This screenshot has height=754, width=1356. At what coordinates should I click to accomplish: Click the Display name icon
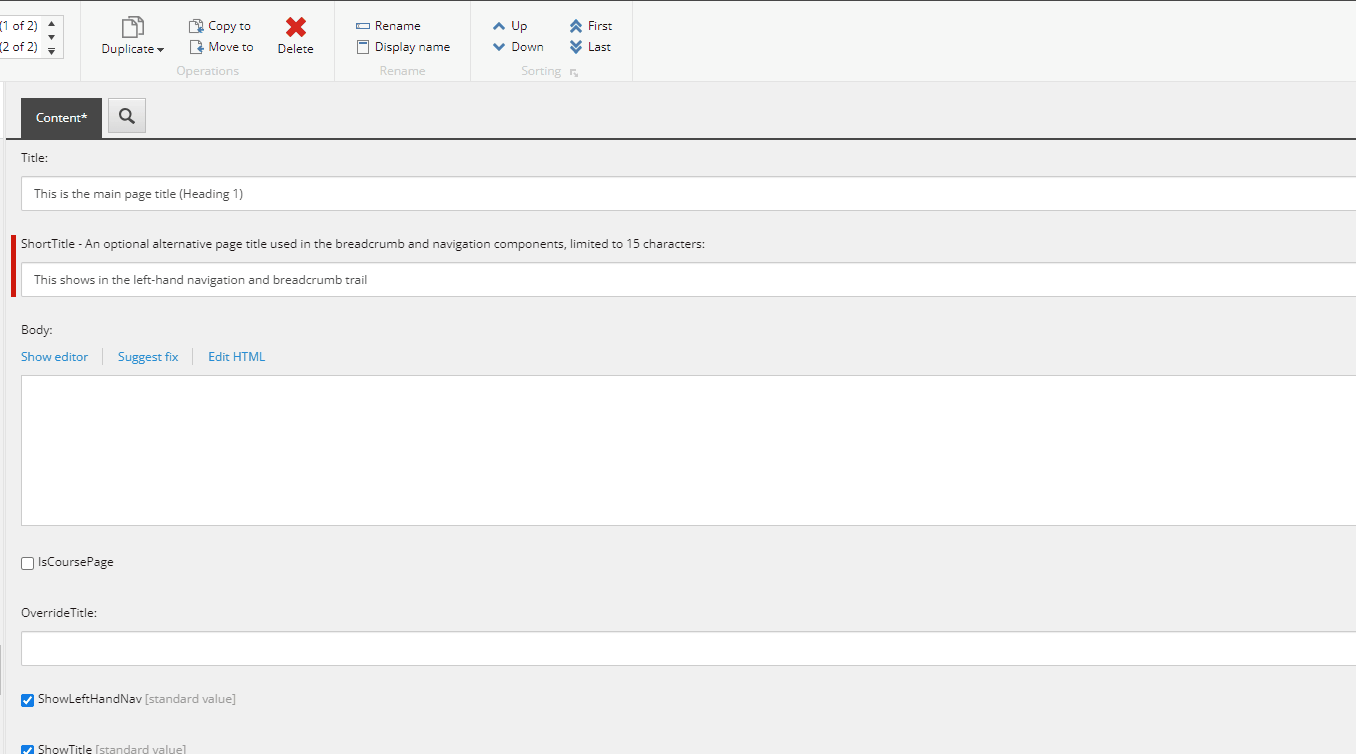[362, 46]
